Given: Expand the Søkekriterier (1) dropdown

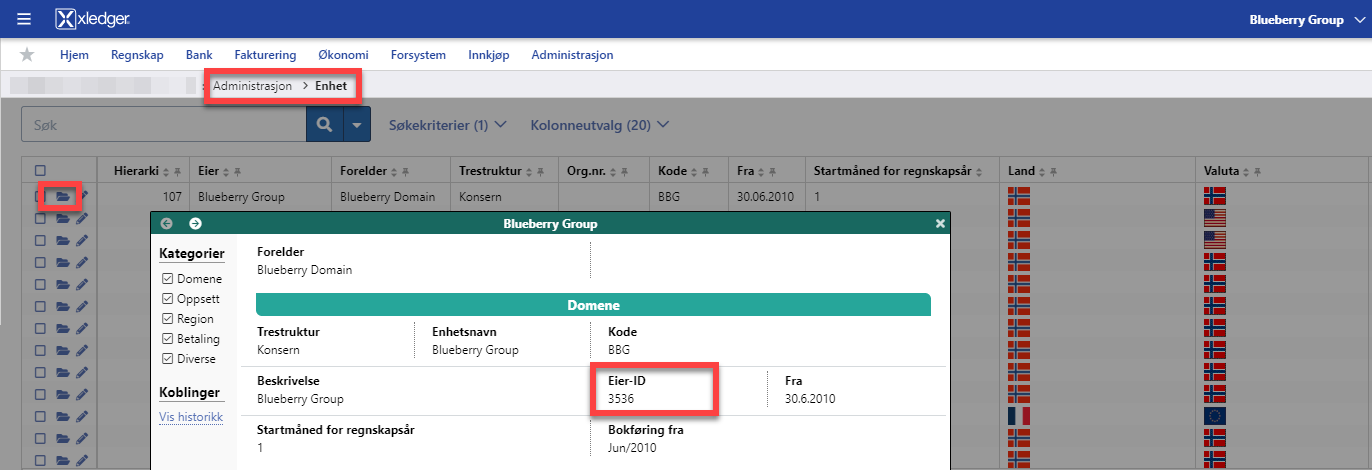Looking at the screenshot, I should (448, 125).
